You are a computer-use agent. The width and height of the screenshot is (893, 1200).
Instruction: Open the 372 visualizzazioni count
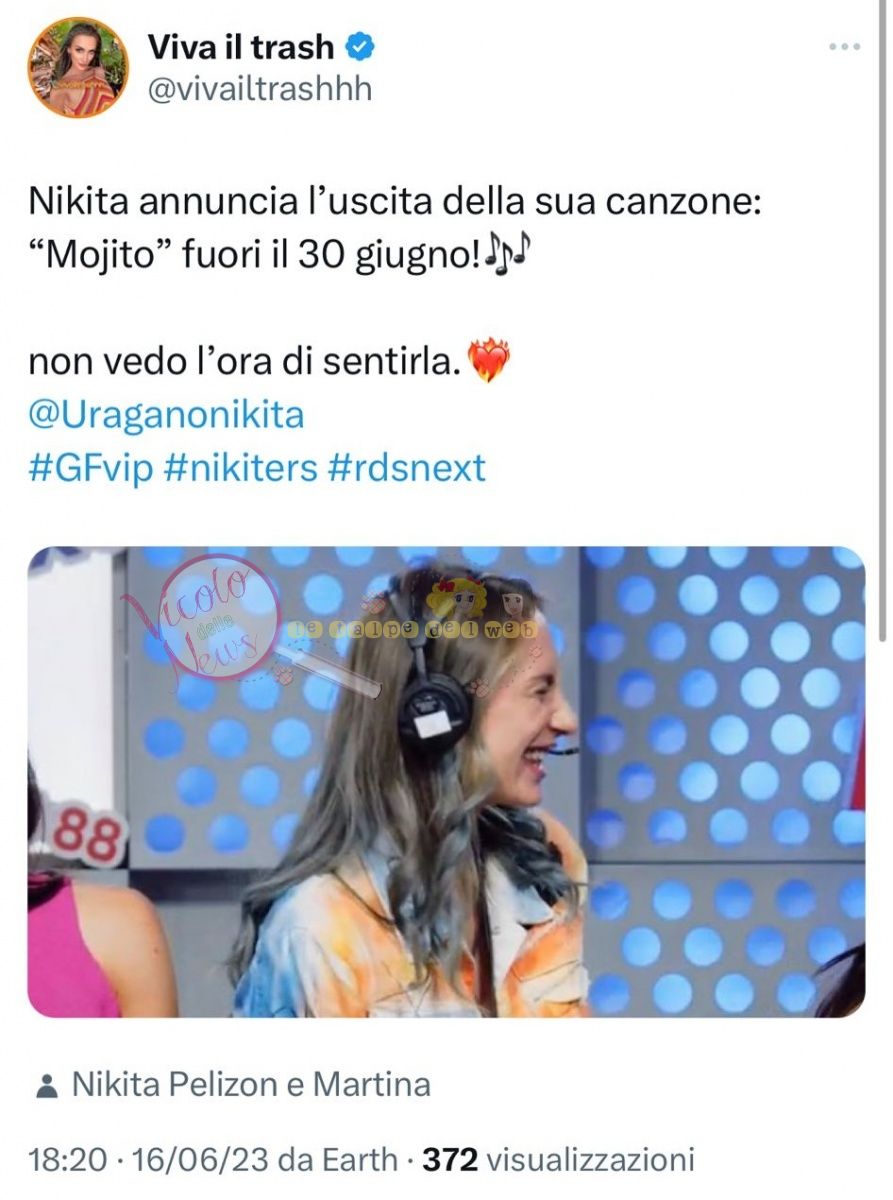pos(558,1160)
